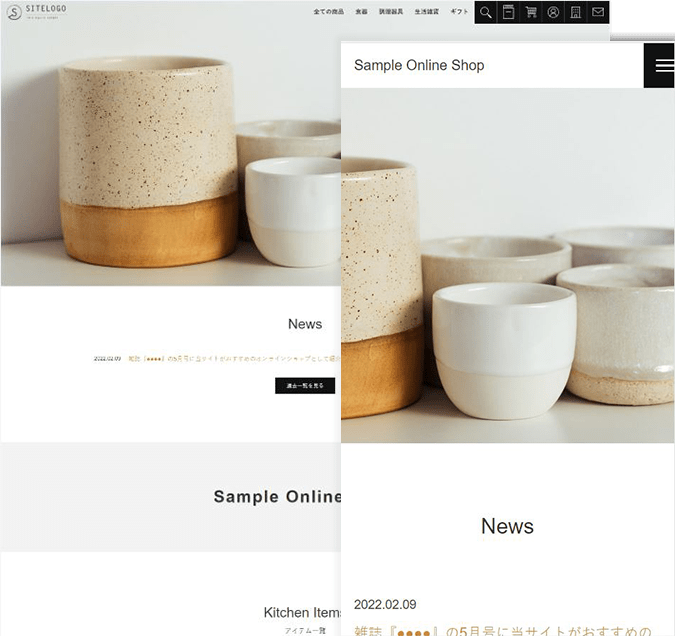Open the 全ての商品 menu item
Viewport: 675px width, 636px height.
click(x=328, y=12)
